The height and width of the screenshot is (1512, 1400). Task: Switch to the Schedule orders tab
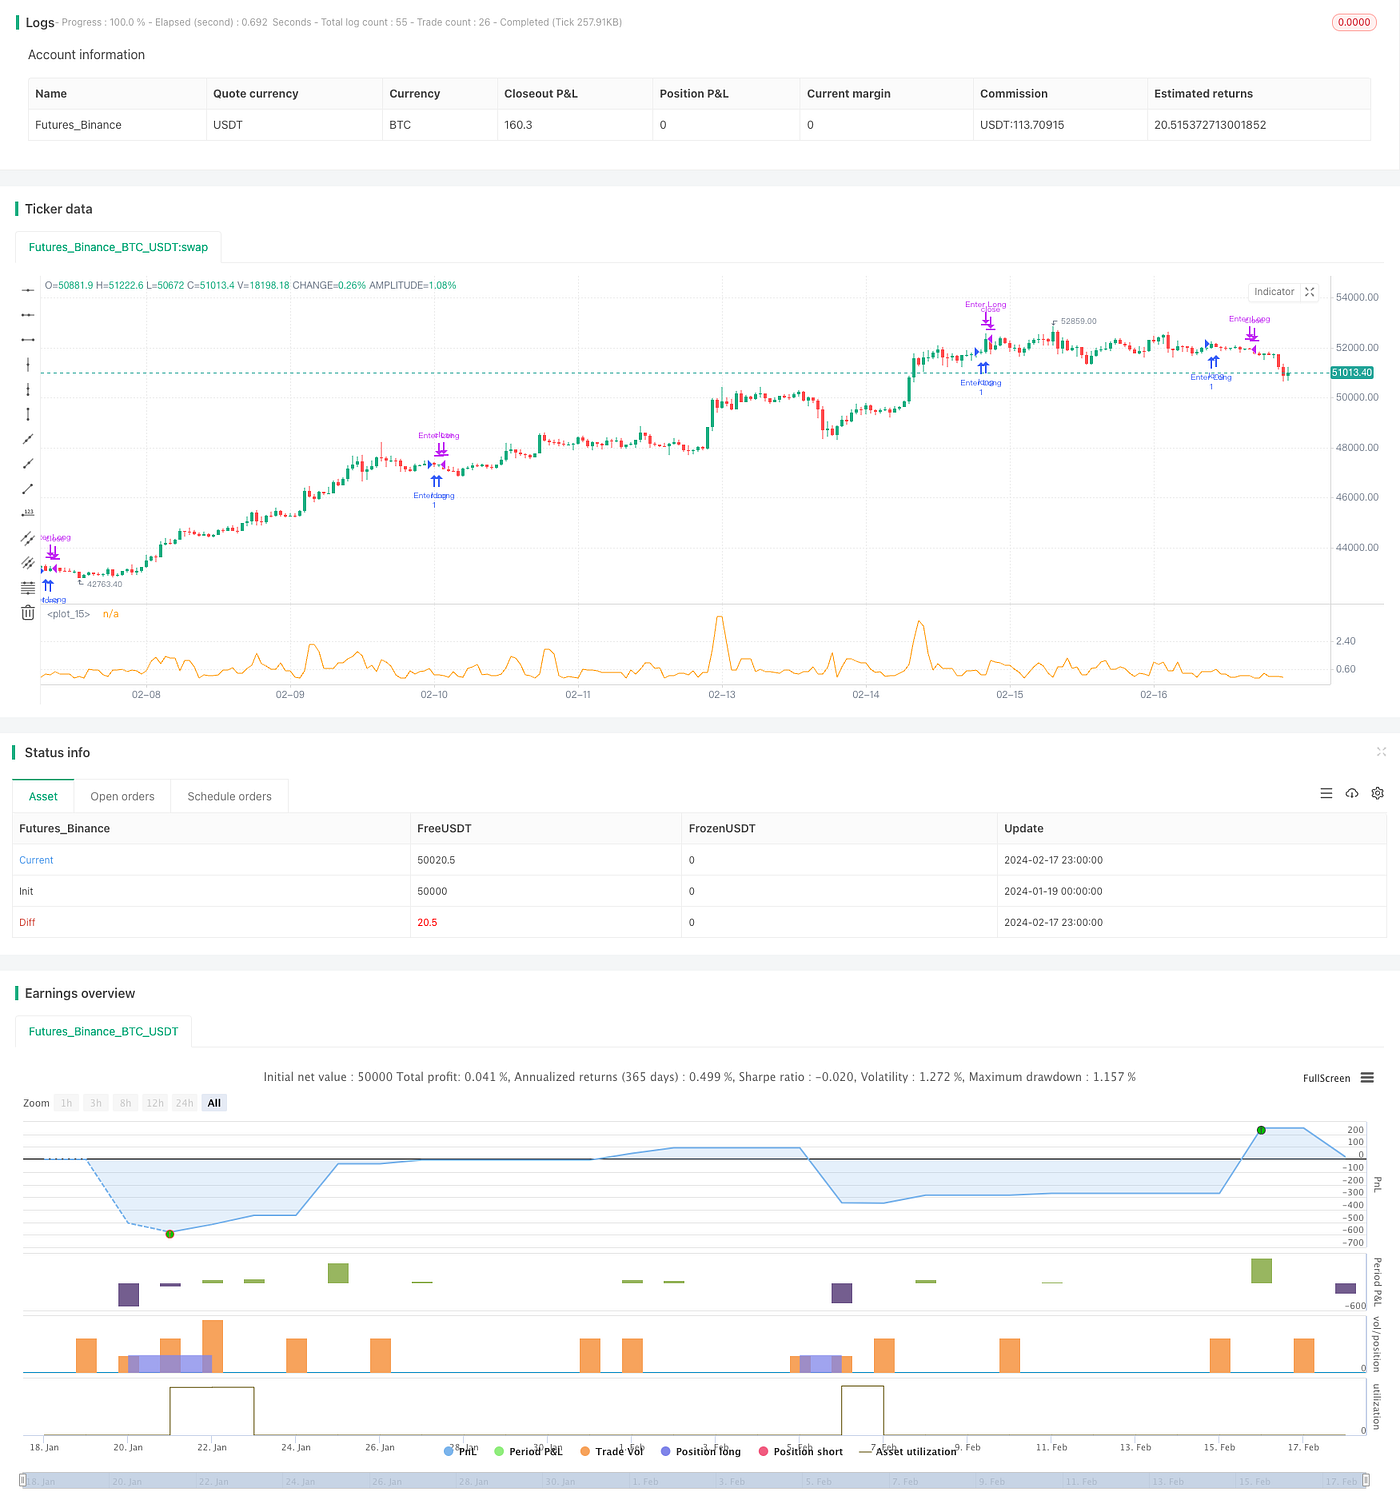[229, 796]
